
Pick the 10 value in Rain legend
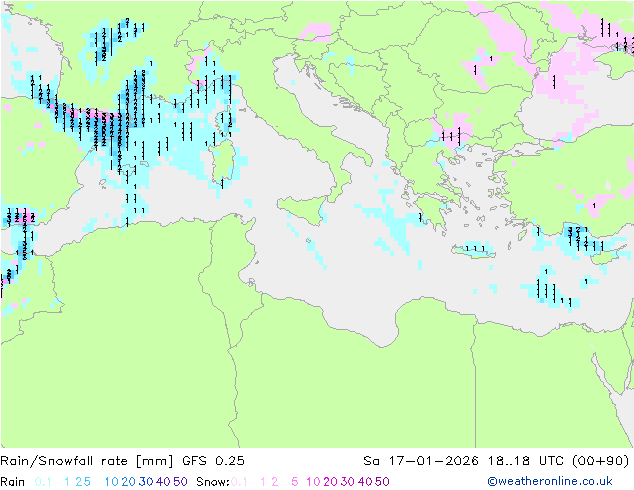111,482
